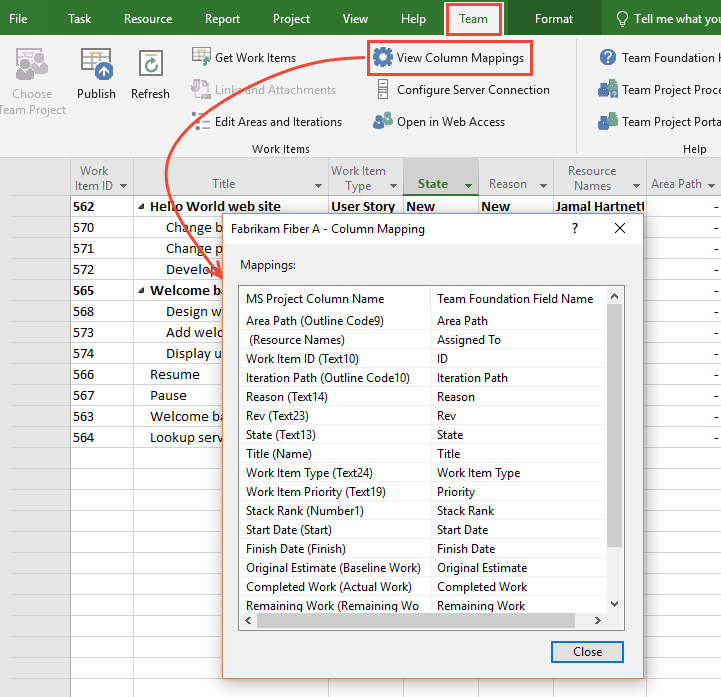The height and width of the screenshot is (697, 721).
Task: Click Configure Server Connection label
Action: pyautogui.click(x=473, y=90)
